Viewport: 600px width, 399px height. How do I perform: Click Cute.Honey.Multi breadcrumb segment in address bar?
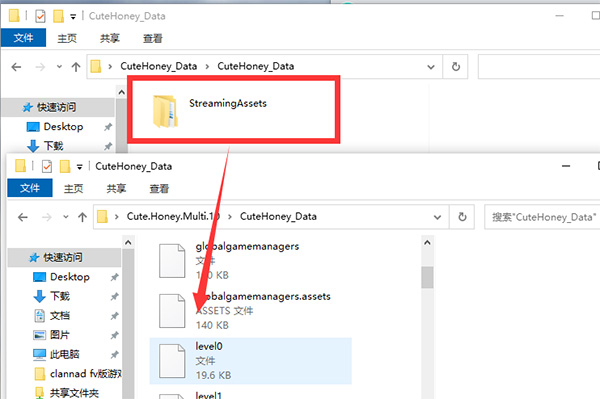(173, 217)
